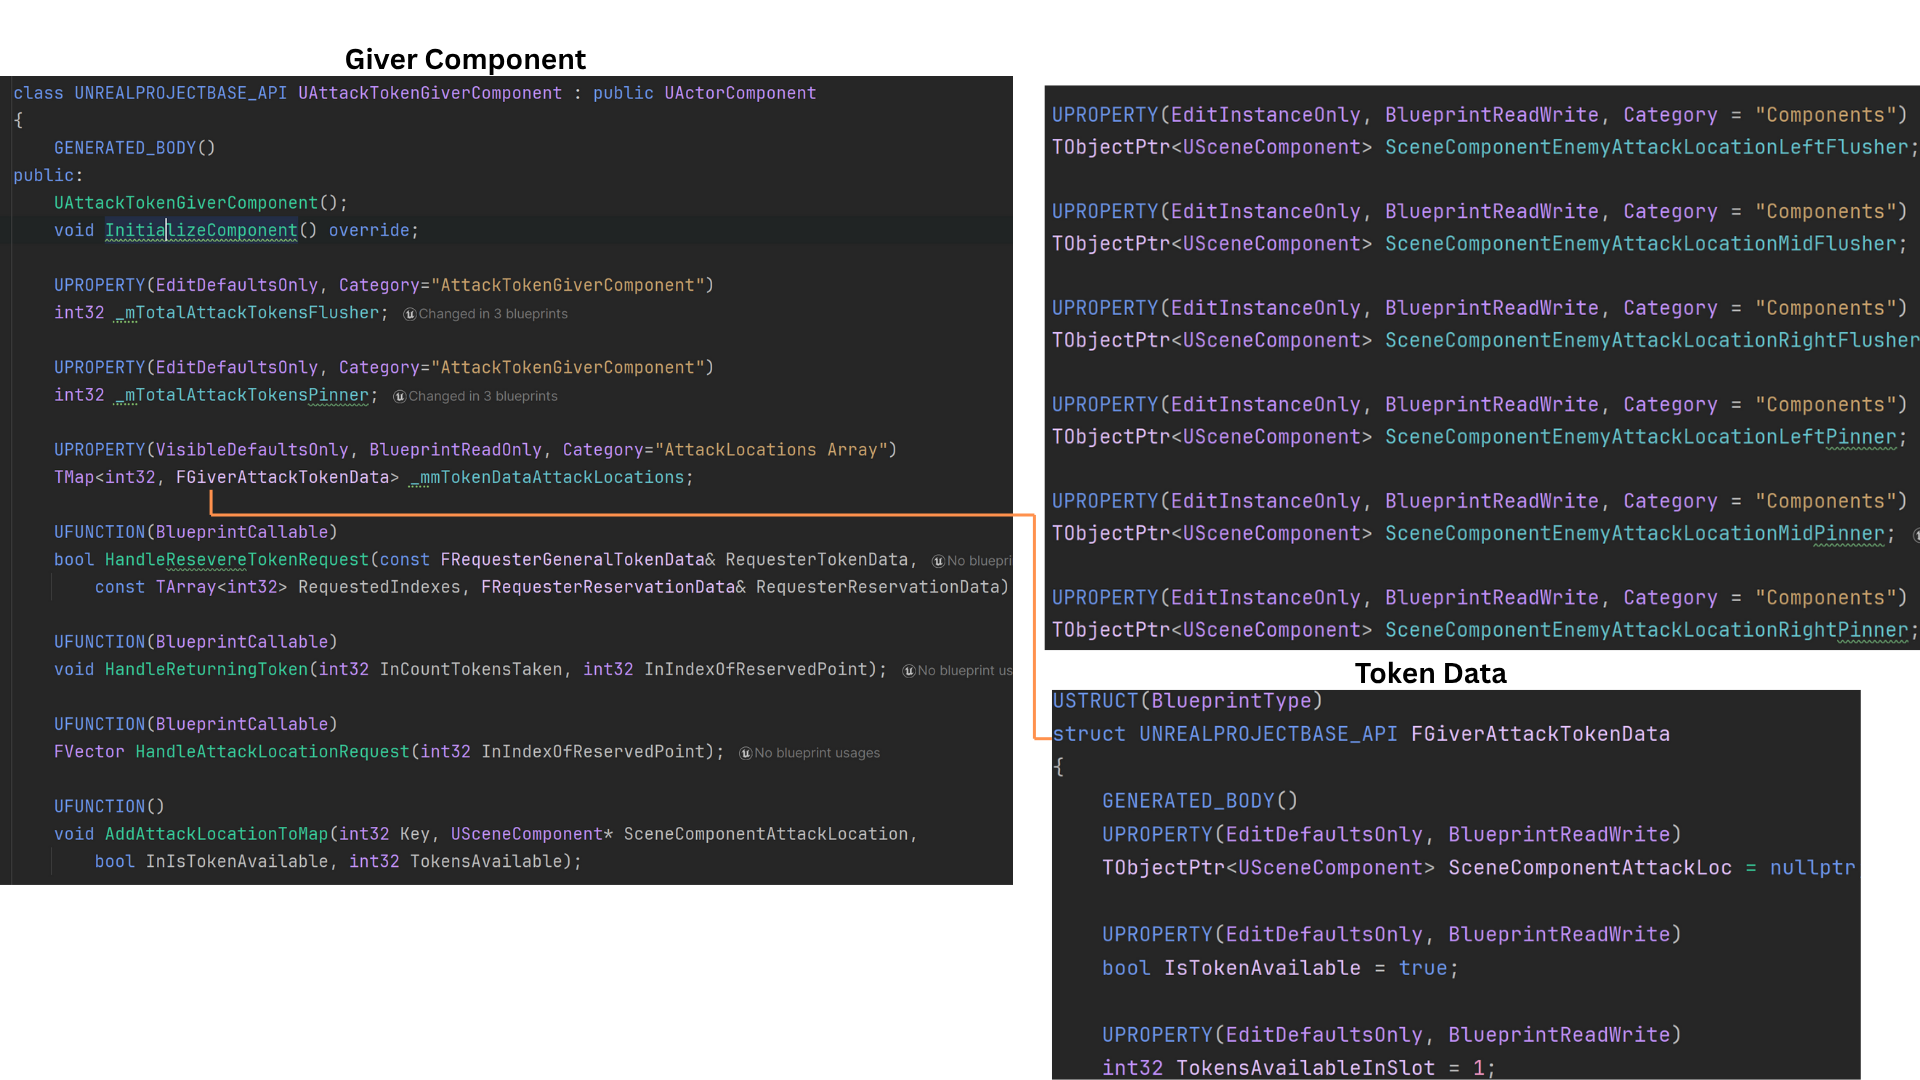Open 'Changed in 3 blueprints' link for Pinner
Screen dimensions: 1920x1080
click(x=483, y=397)
